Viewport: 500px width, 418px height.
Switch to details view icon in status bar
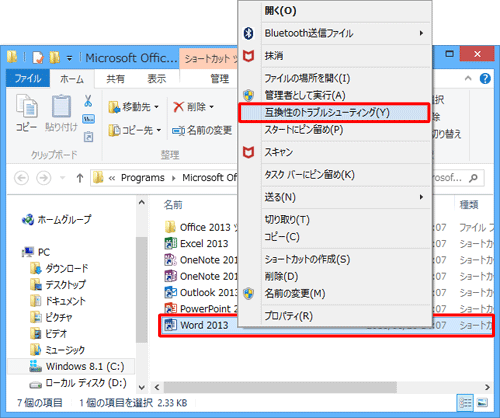465,403
